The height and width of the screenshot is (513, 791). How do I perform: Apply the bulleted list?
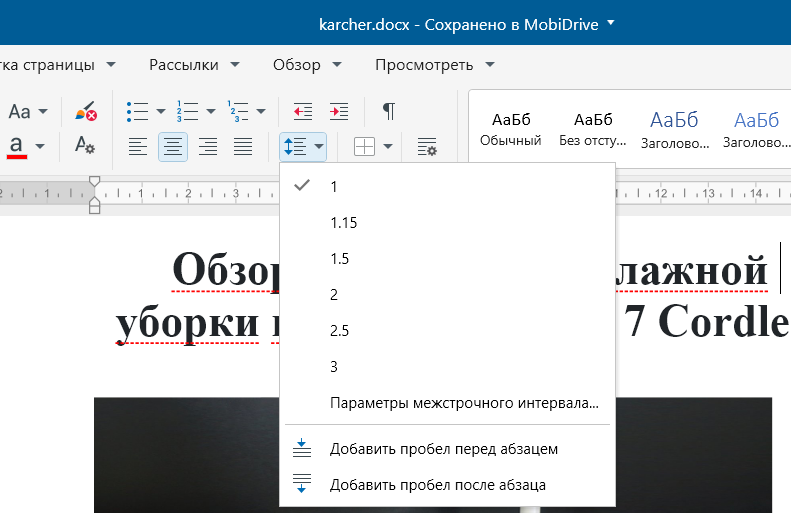tap(137, 111)
